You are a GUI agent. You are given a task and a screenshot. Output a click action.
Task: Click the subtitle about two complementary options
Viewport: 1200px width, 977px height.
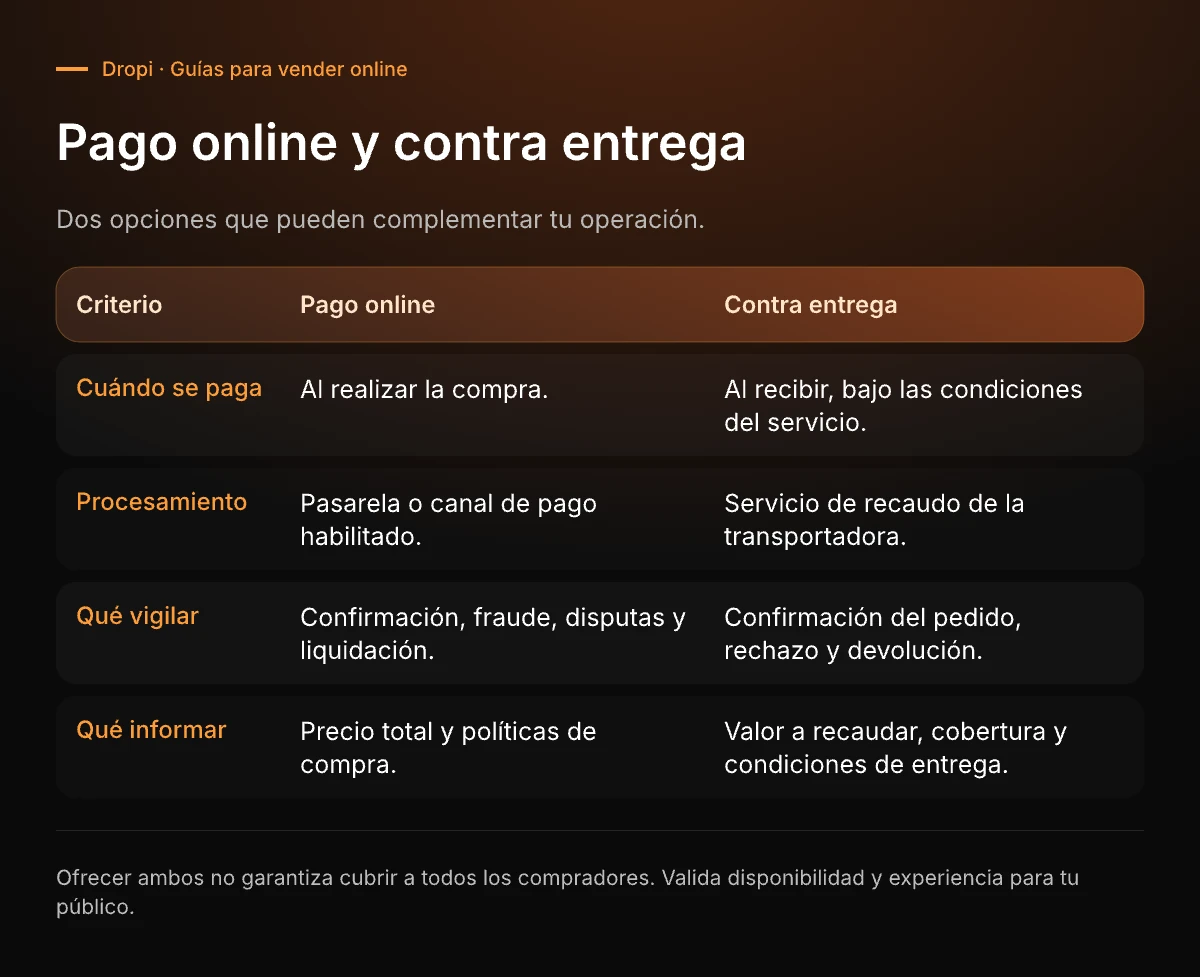click(x=380, y=220)
